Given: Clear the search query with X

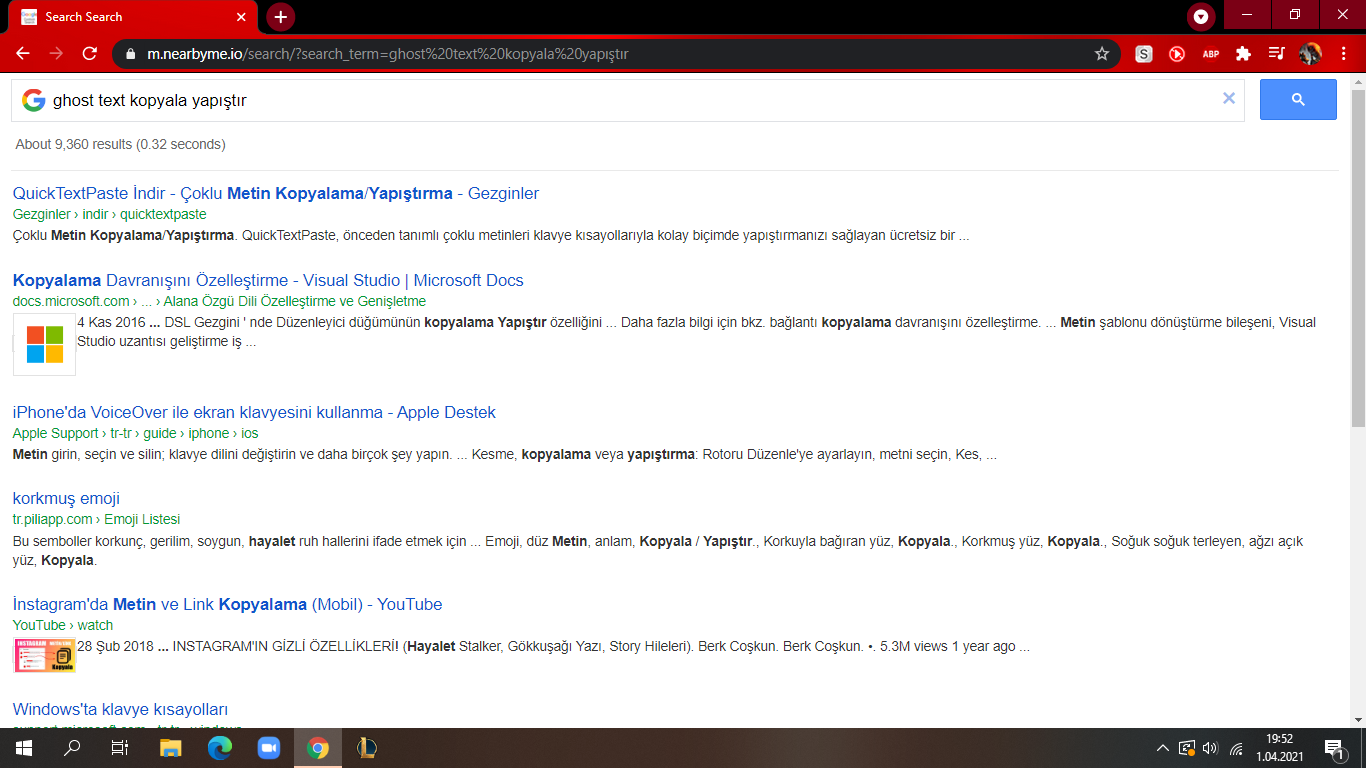Looking at the screenshot, I should click(x=1229, y=98).
